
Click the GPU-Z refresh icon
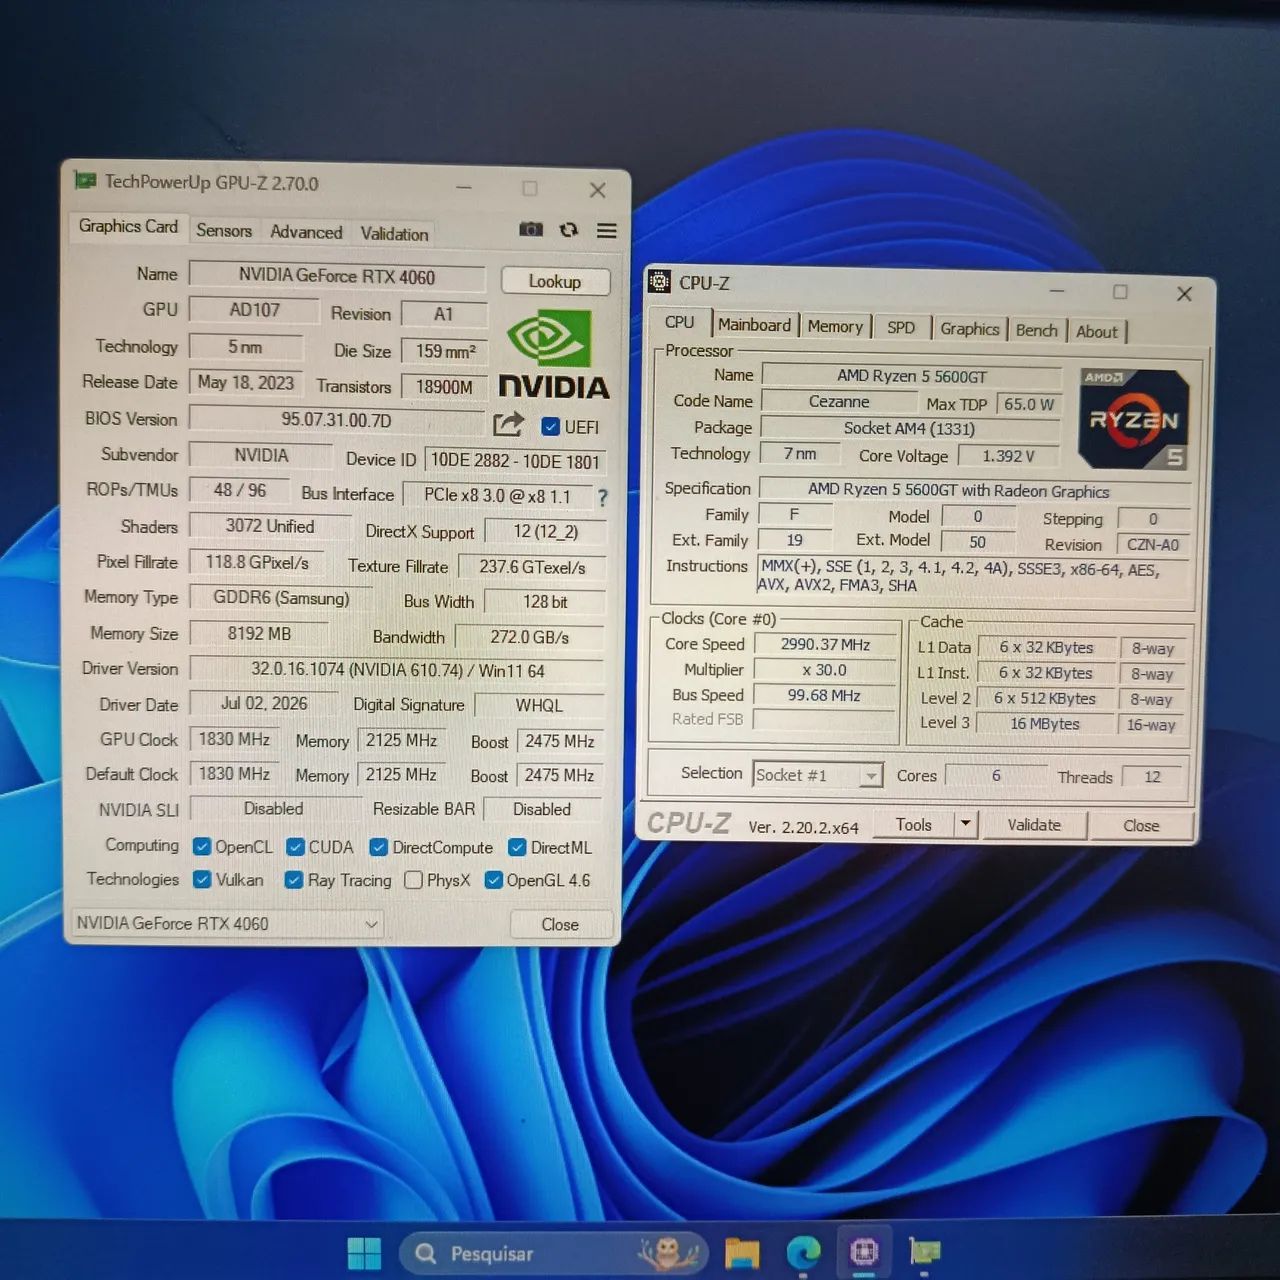point(569,230)
